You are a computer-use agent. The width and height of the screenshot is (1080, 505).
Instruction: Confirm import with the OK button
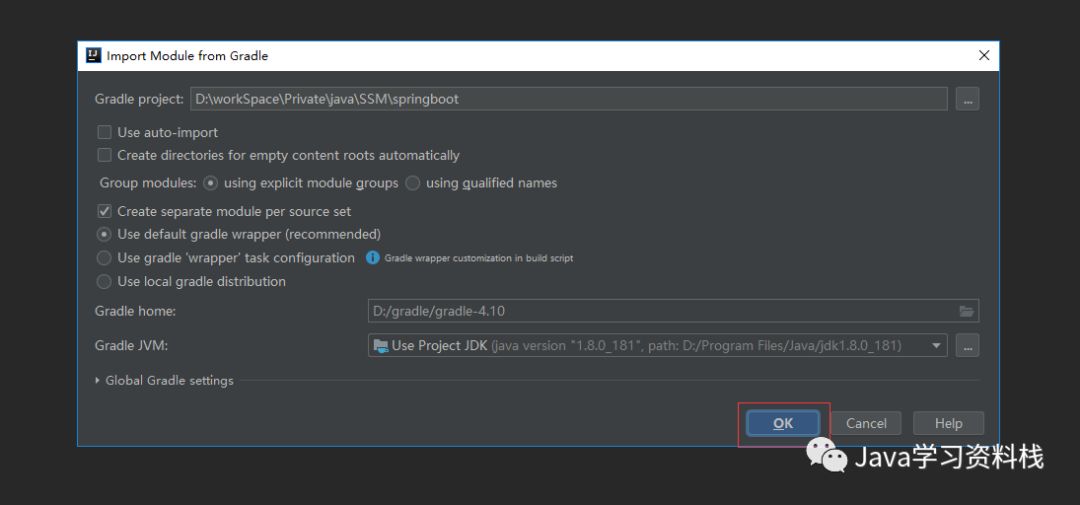(x=783, y=424)
